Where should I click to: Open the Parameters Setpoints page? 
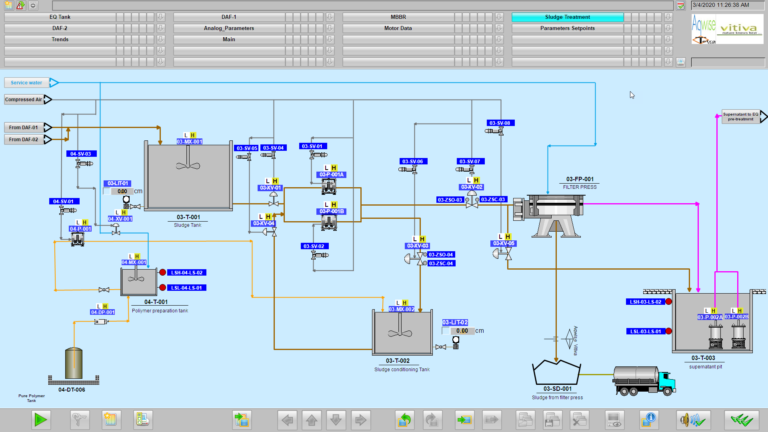(x=567, y=28)
